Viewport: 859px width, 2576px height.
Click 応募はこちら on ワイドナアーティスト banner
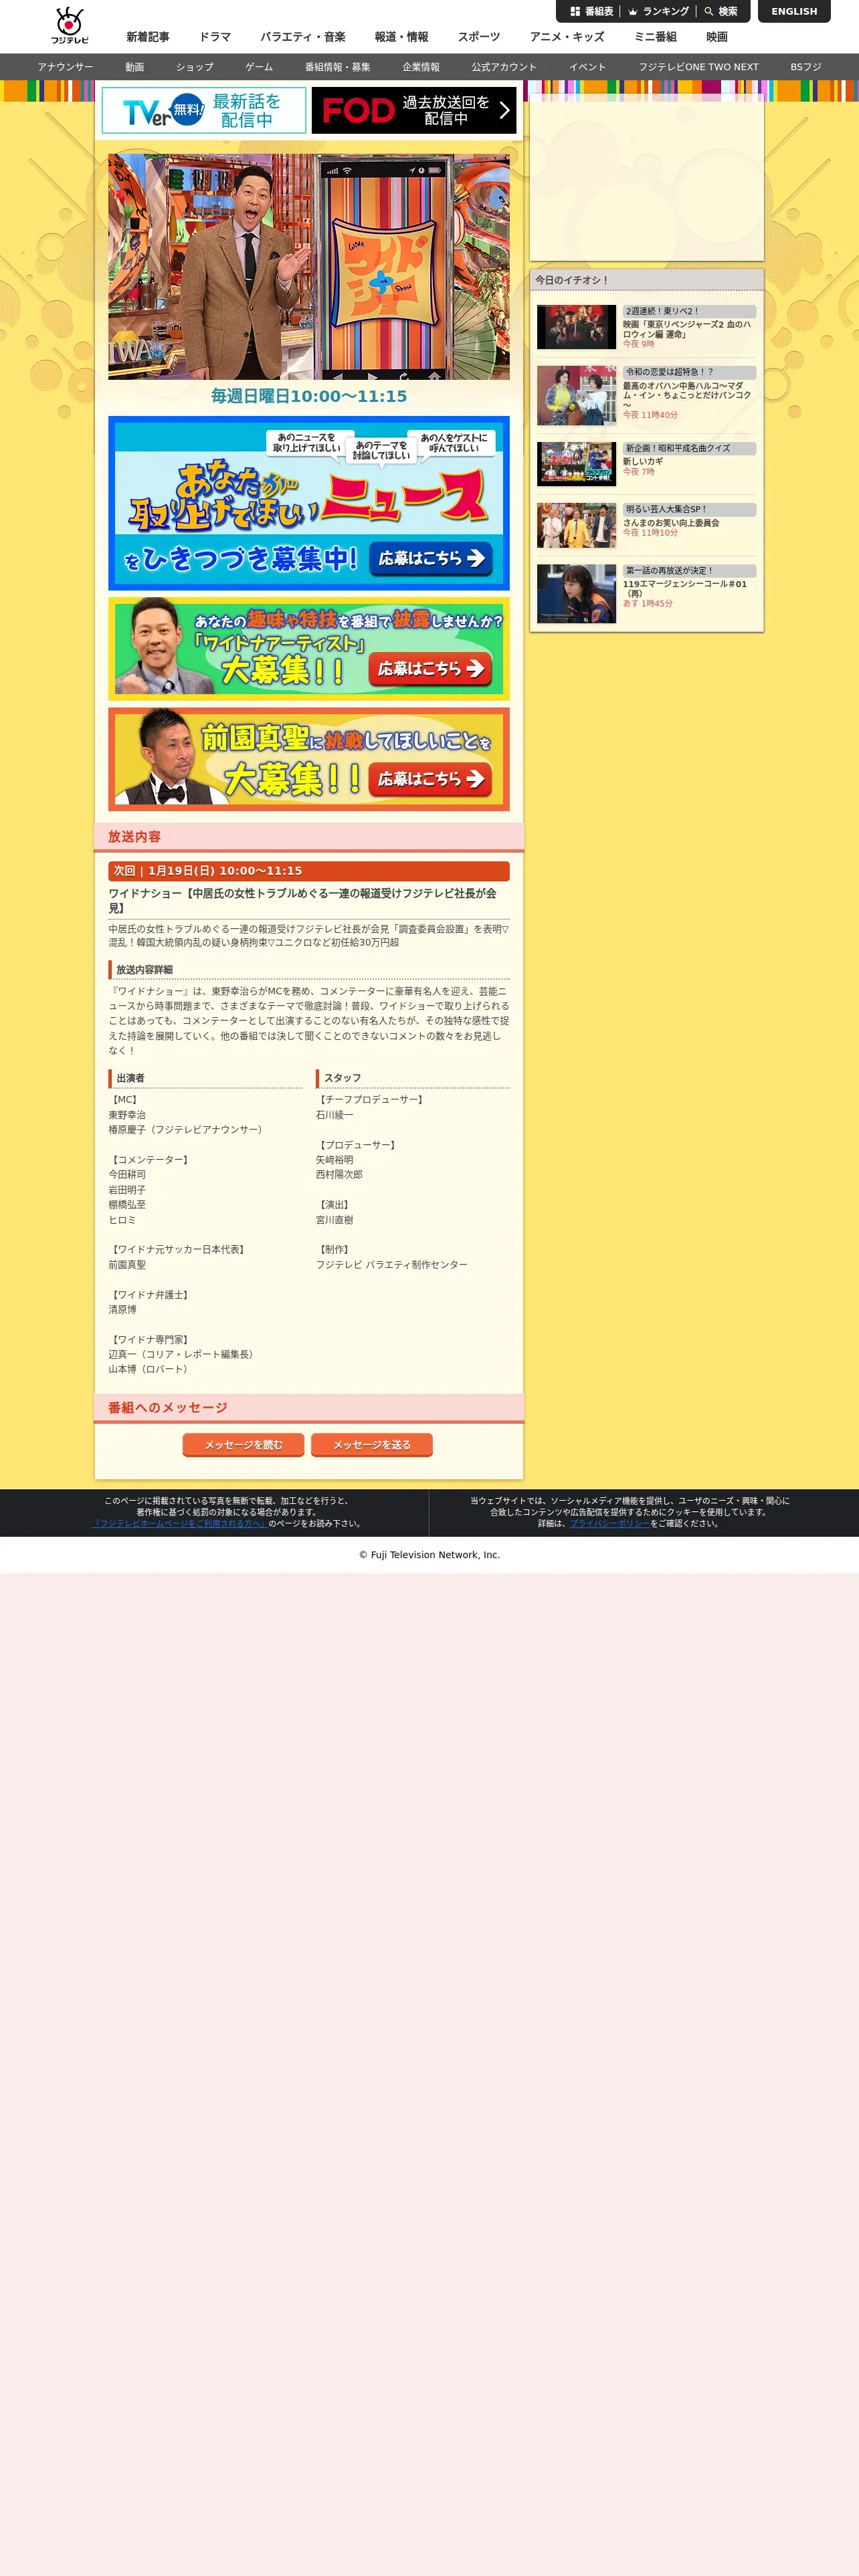tap(430, 668)
